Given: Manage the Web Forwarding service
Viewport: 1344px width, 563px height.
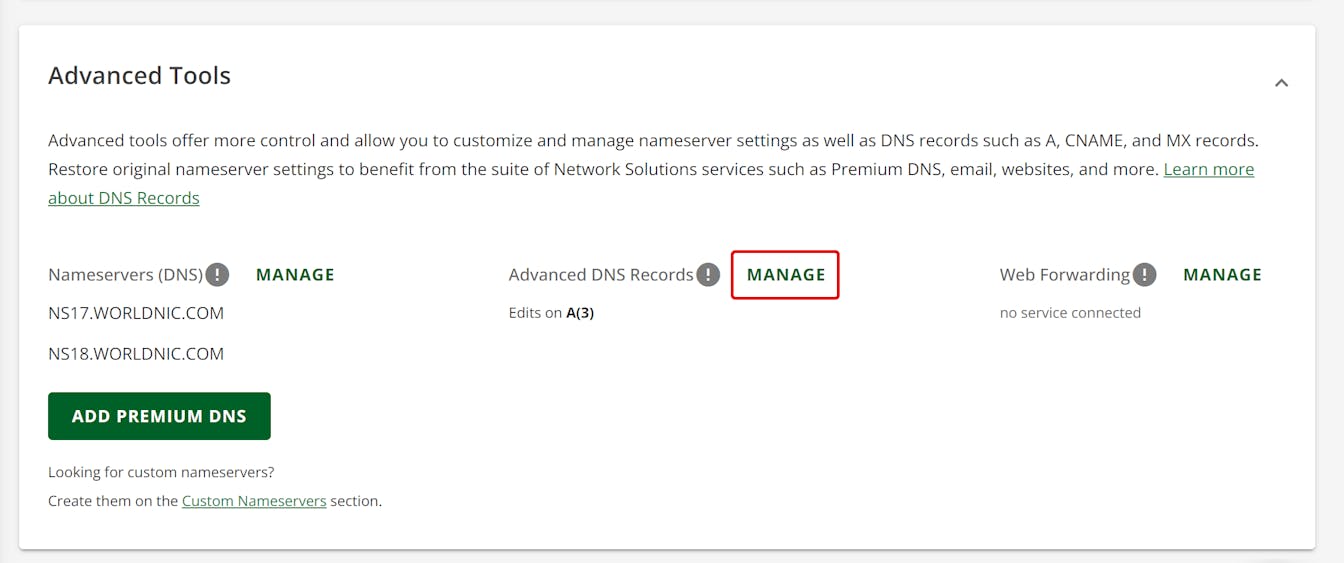Looking at the screenshot, I should tap(1222, 274).
